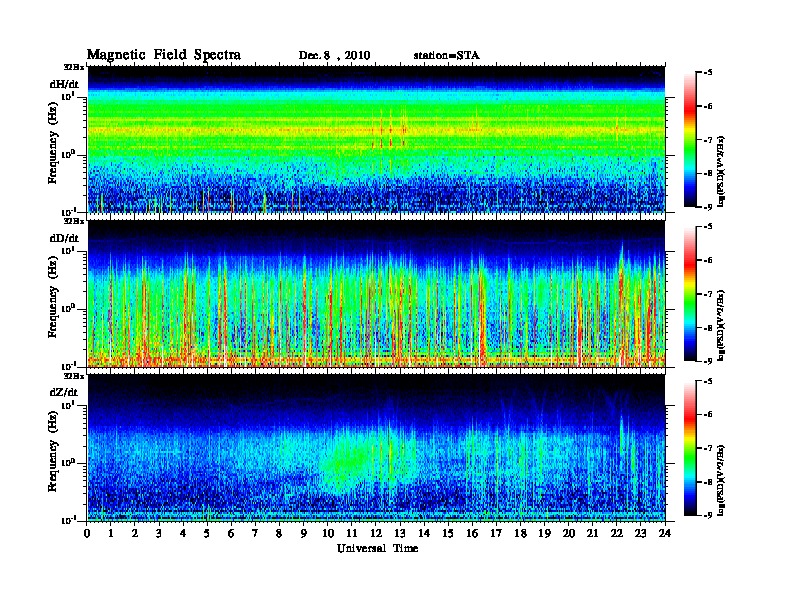Screen dimensions: 792x612
Task: Click the "-6" tick on the dZ/dt color bar
Action: pyautogui.click(x=708, y=414)
